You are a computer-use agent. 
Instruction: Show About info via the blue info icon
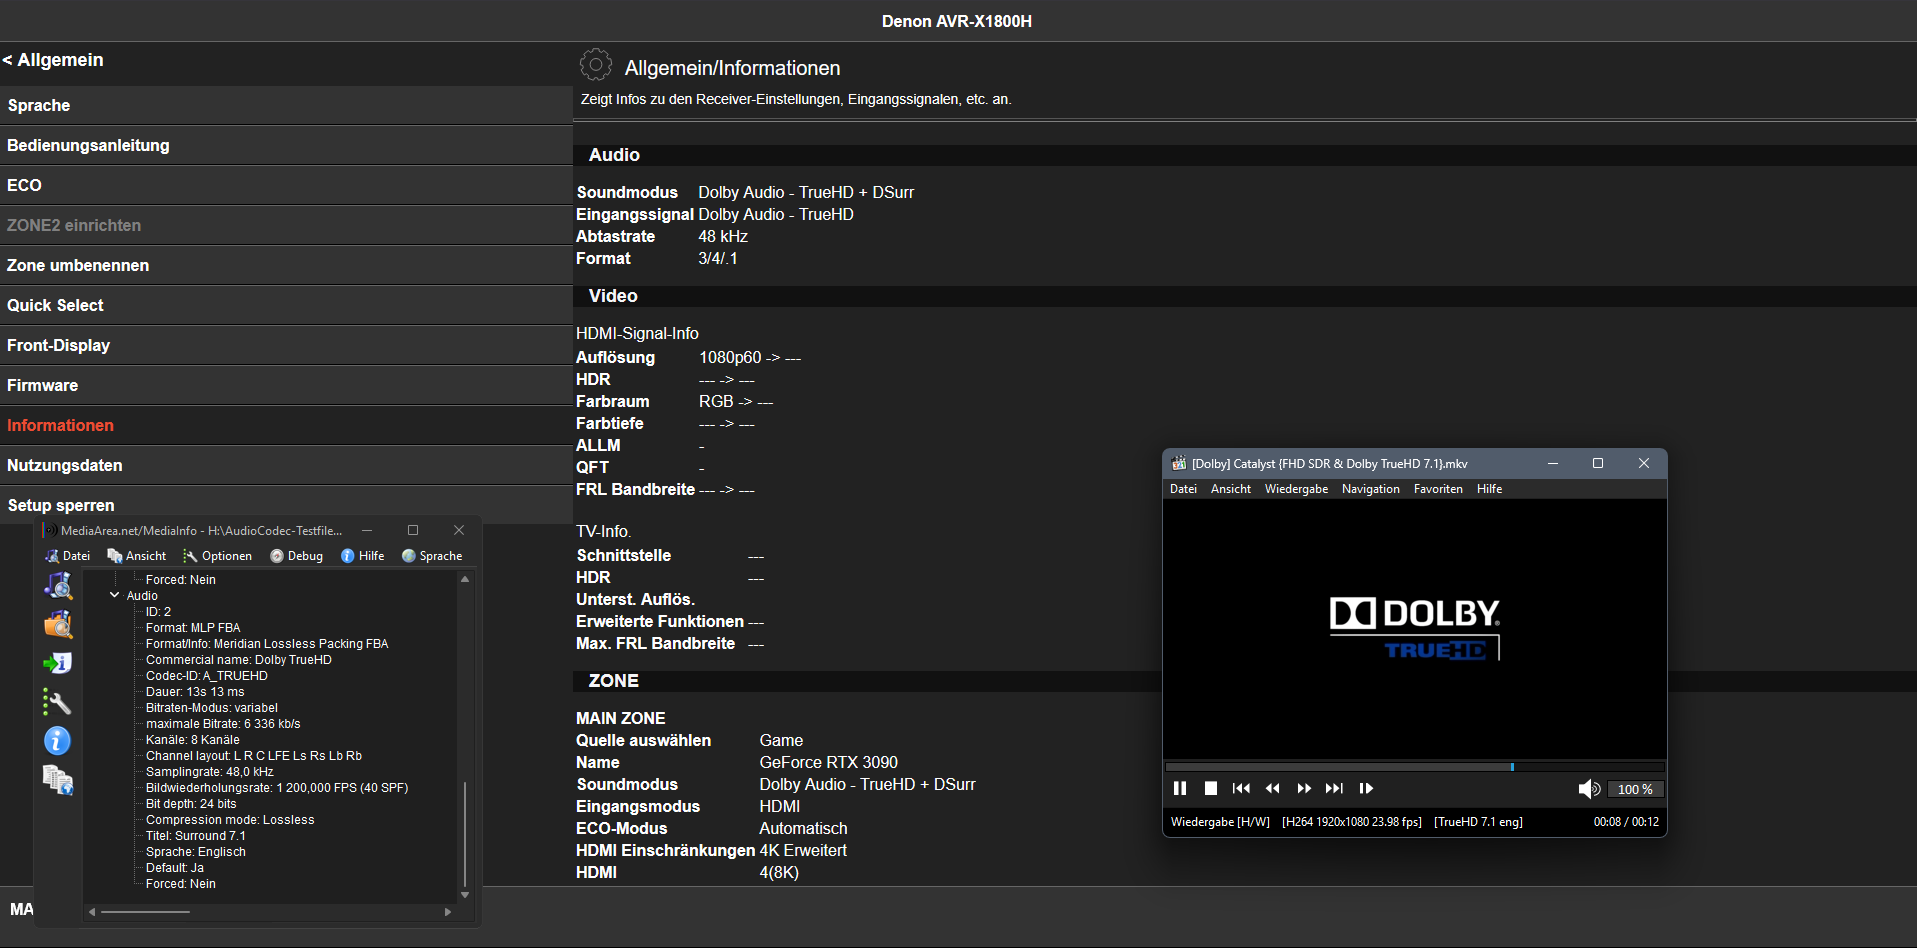pos(57,740)
